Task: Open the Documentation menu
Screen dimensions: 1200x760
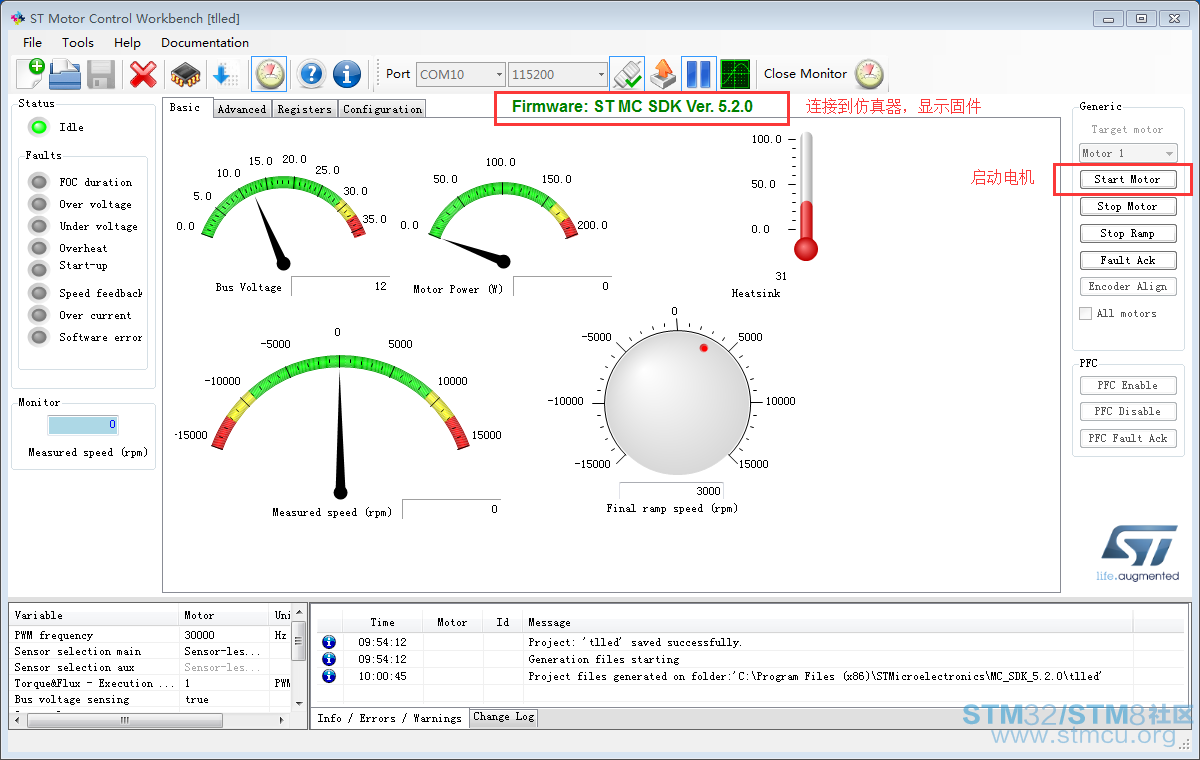Action: coord(205,42)
